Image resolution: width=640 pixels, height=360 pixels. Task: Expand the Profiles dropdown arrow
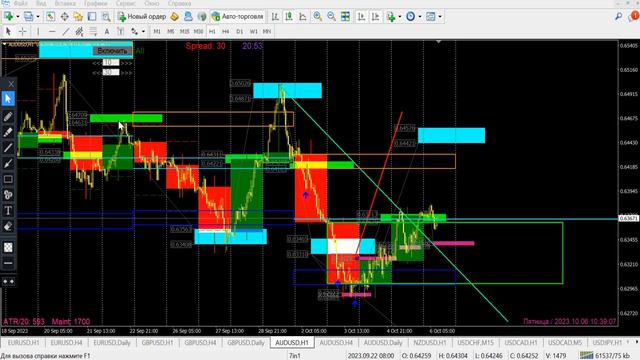pos(38,17)
